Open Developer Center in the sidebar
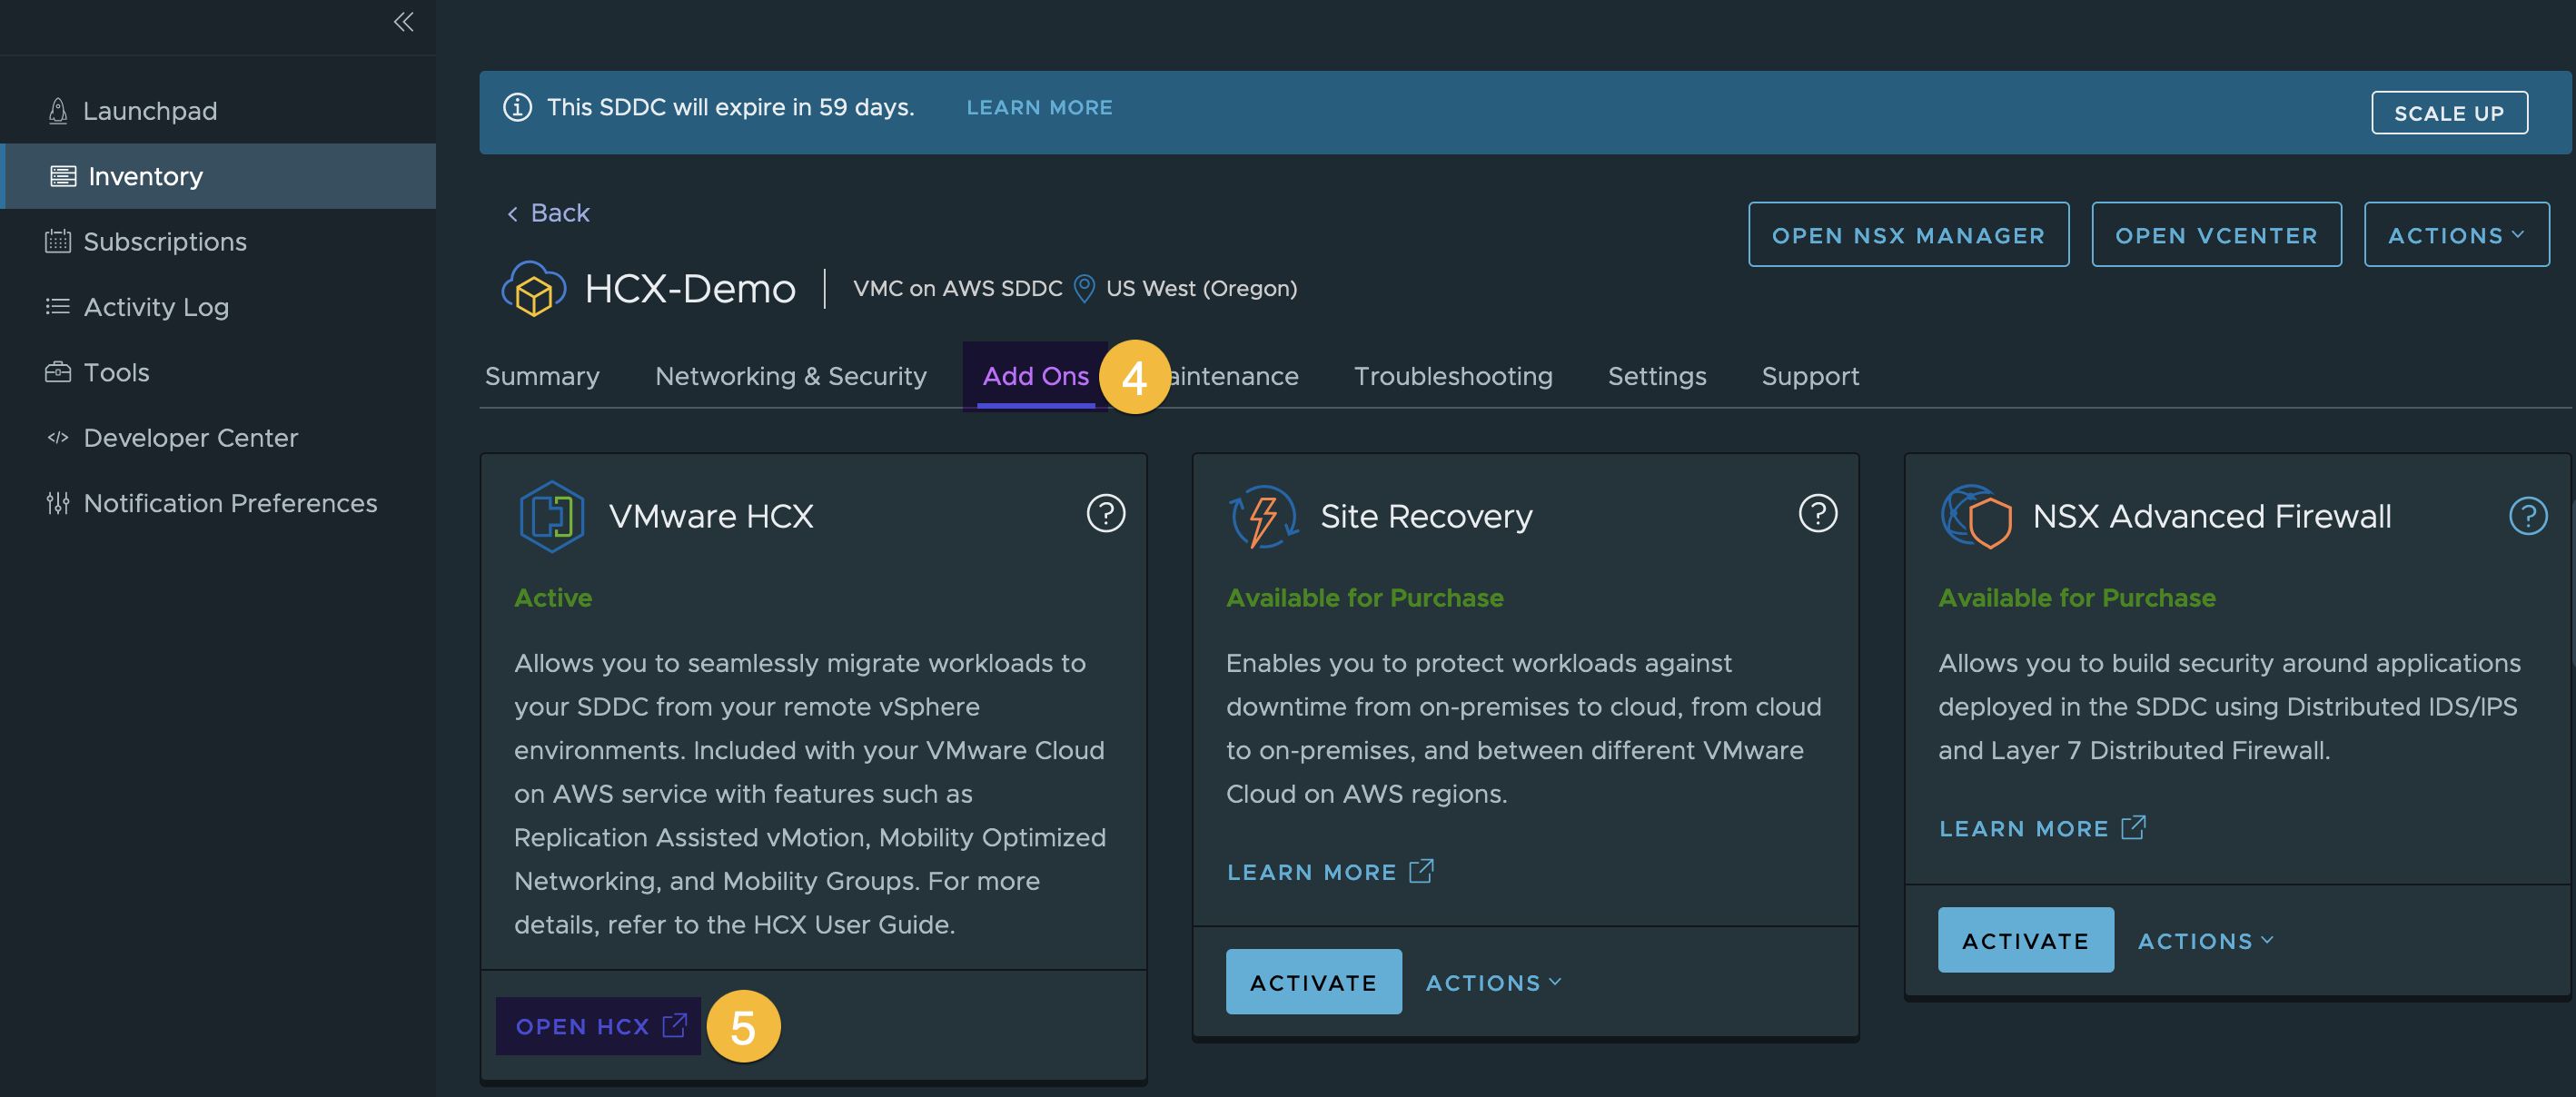 pos(218,437)
